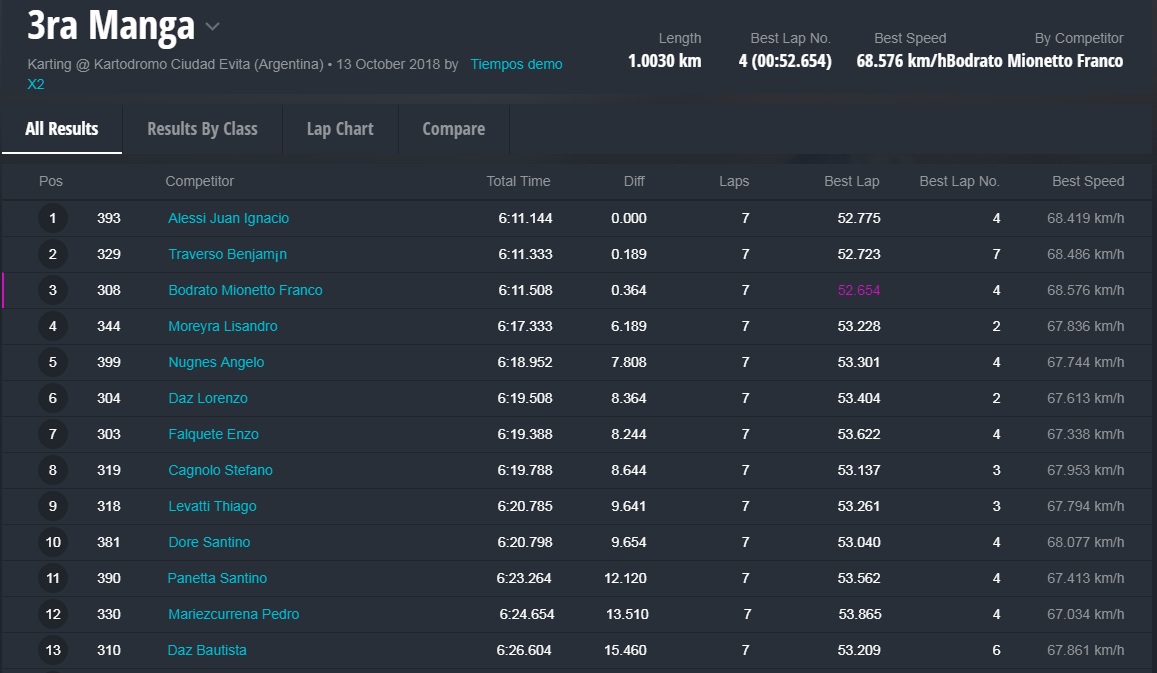This screenshot has height=673, width=1157.
Task: Switch to the All Results tab
Action: point(62,129)
